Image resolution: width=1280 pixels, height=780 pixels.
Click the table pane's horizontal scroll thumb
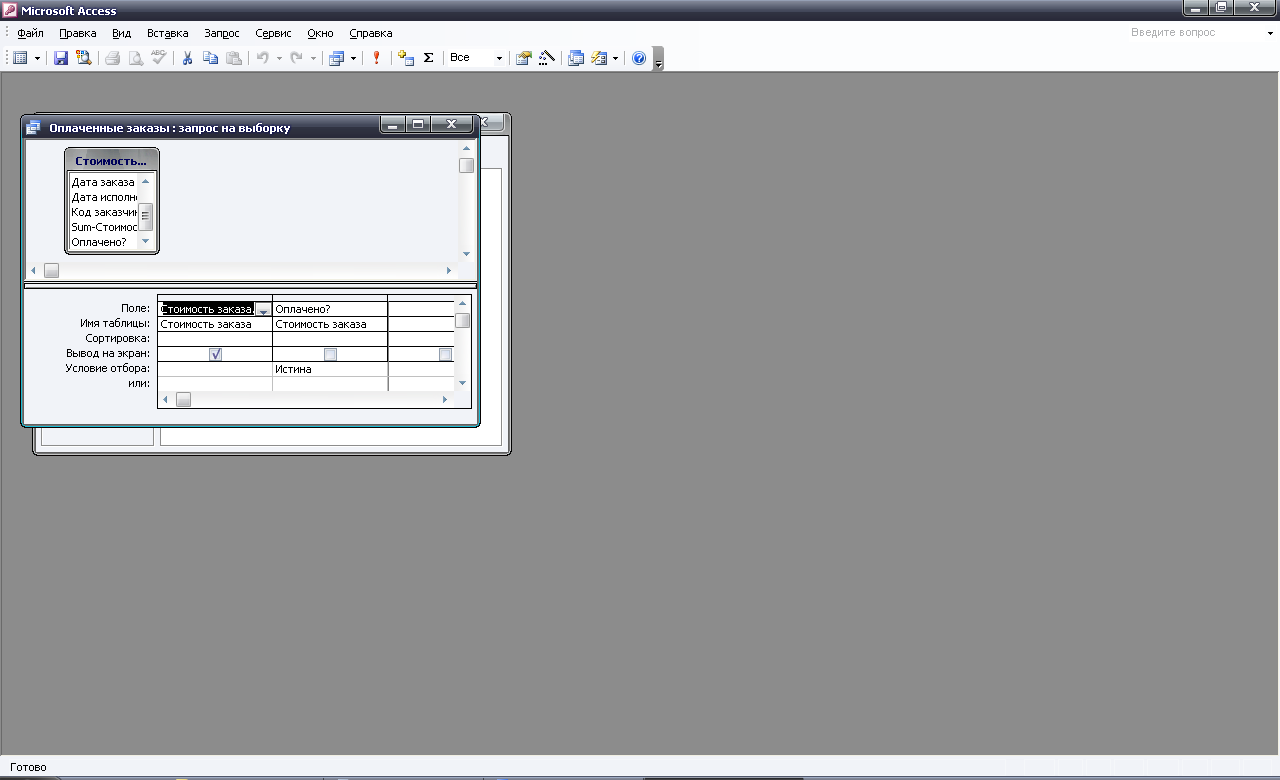51,270
